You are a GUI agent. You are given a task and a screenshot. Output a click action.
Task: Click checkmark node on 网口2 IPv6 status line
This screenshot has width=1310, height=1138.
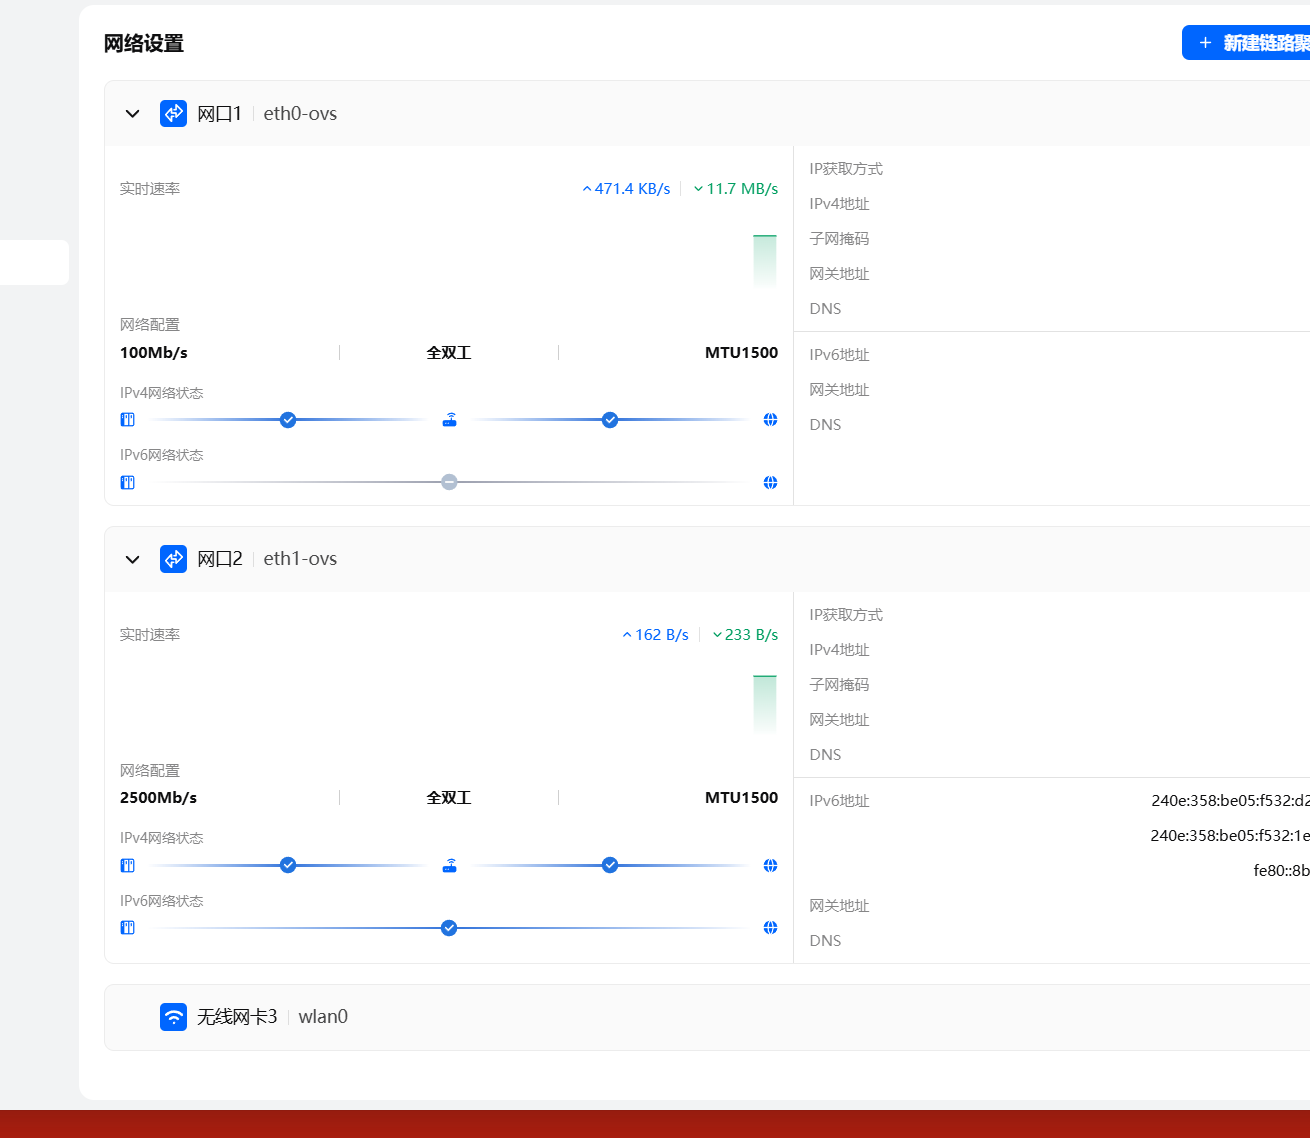(x=449, y=928)
